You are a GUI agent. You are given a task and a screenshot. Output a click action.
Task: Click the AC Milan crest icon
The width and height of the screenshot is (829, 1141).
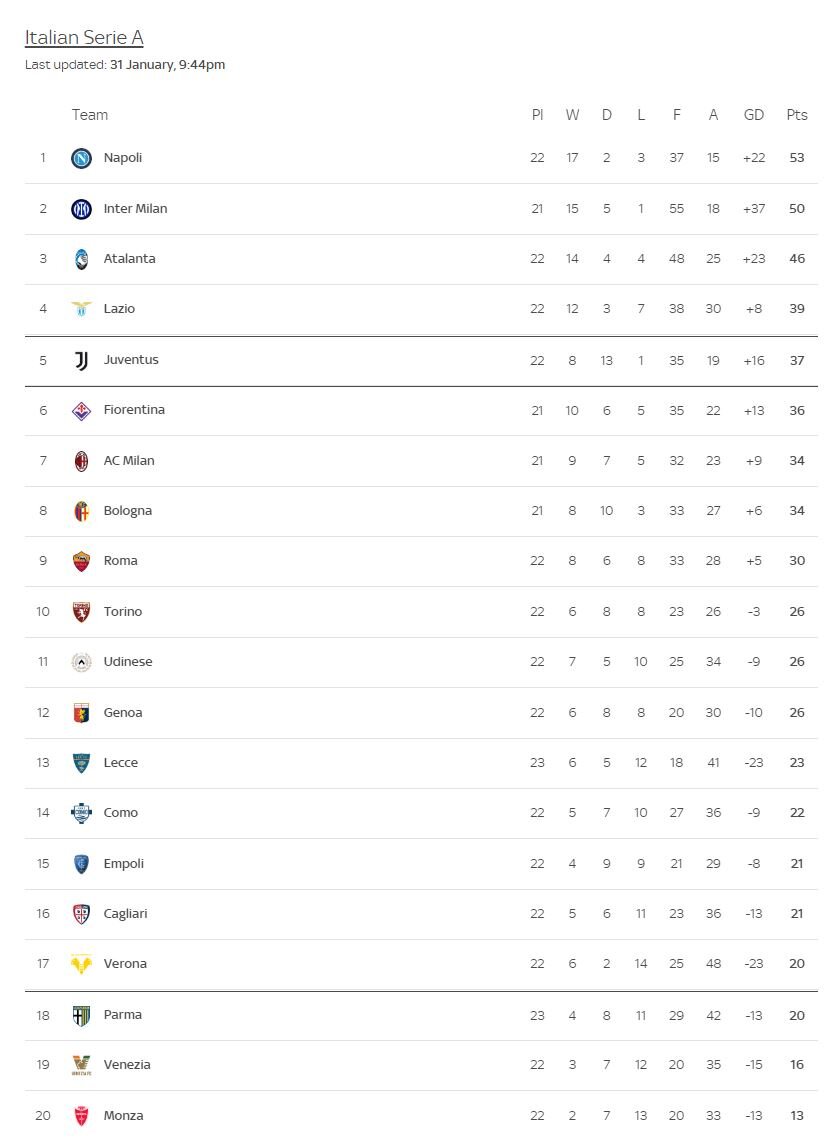tap(81, 461)
